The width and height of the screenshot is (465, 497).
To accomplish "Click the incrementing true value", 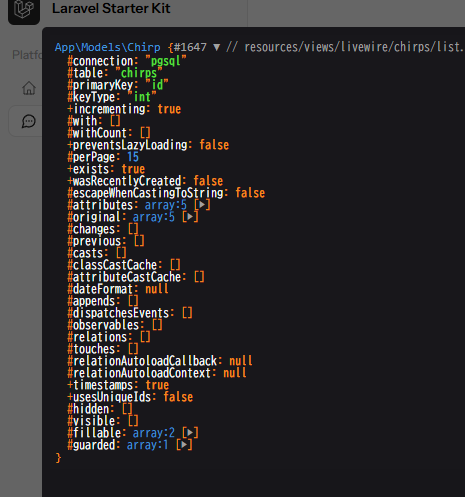I will tap(169, 109).
